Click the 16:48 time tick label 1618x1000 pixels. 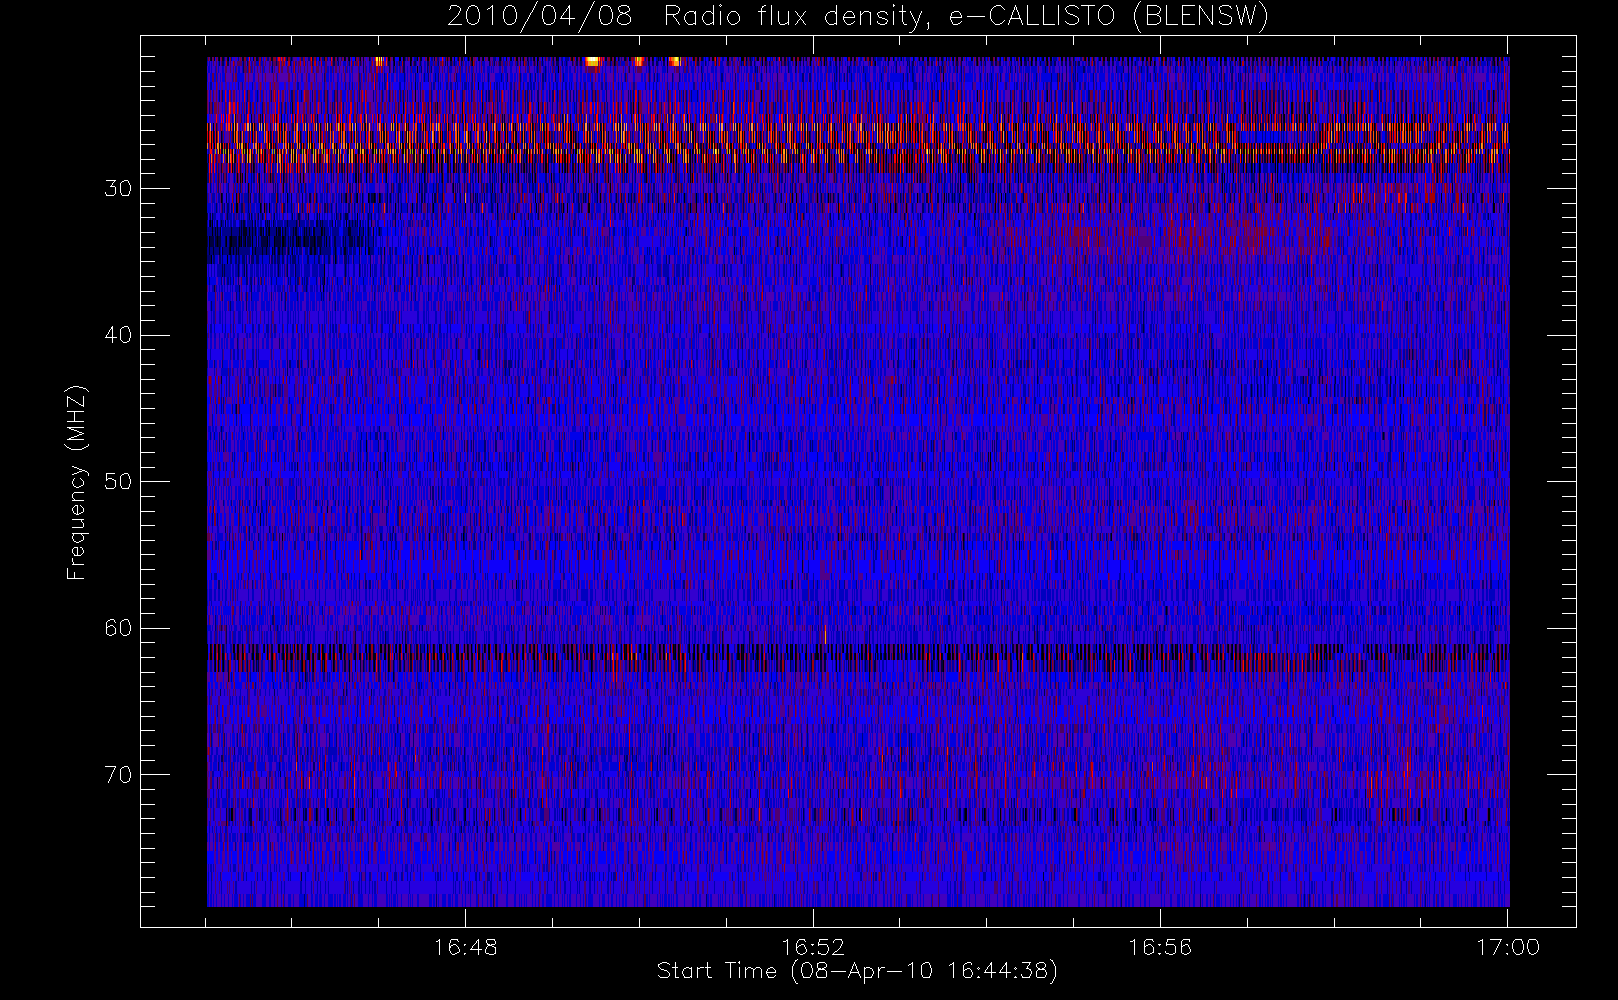coord(465,947)
